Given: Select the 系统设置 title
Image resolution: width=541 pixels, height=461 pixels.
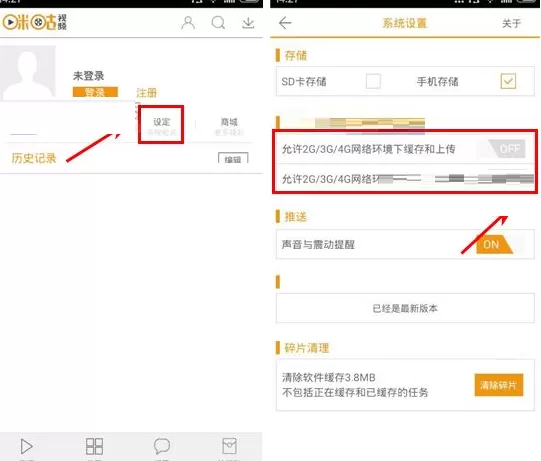Looking at the screenshot, I should click(405, 23).
